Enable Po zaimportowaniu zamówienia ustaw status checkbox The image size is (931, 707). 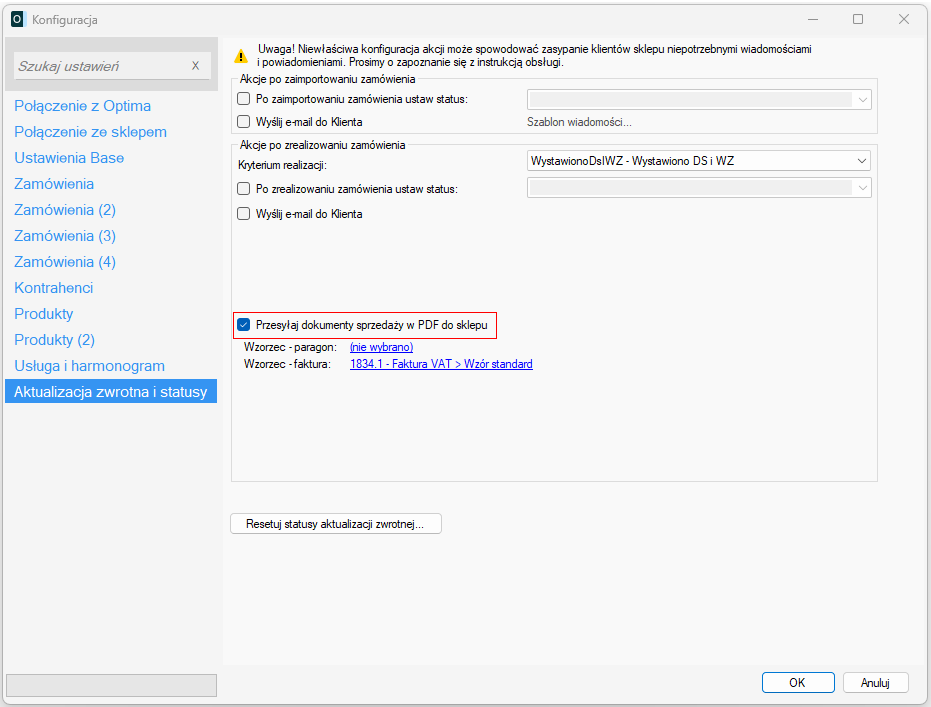click(x=243, y=99)
